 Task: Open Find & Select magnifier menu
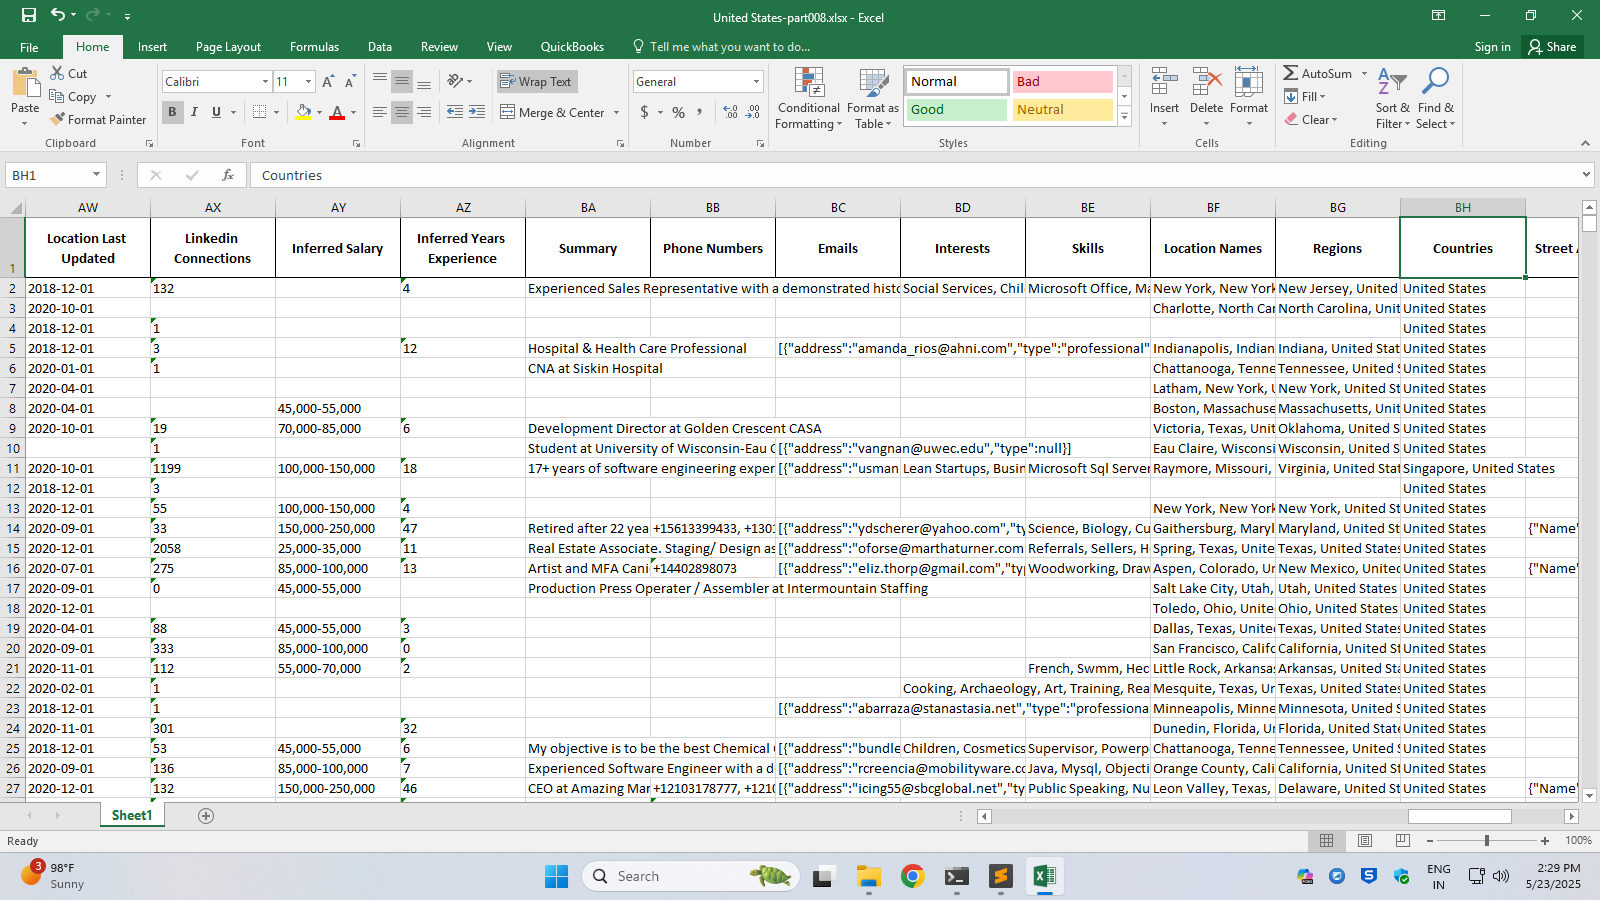[1436, 98]
